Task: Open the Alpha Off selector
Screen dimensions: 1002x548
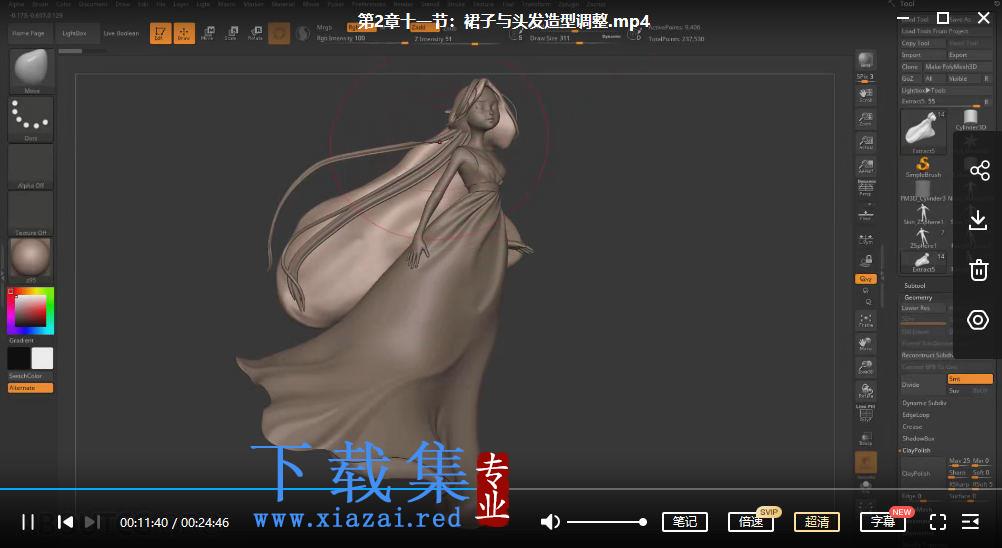Action: tap(31, 167)
